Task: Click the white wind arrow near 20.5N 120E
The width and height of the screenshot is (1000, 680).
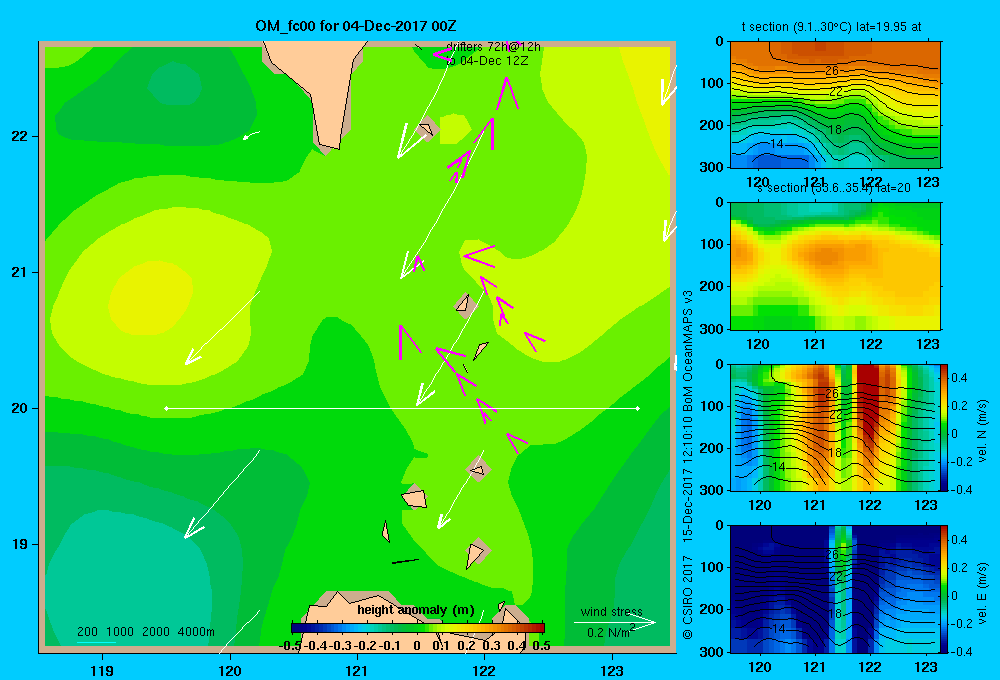Action: (222, 328)
